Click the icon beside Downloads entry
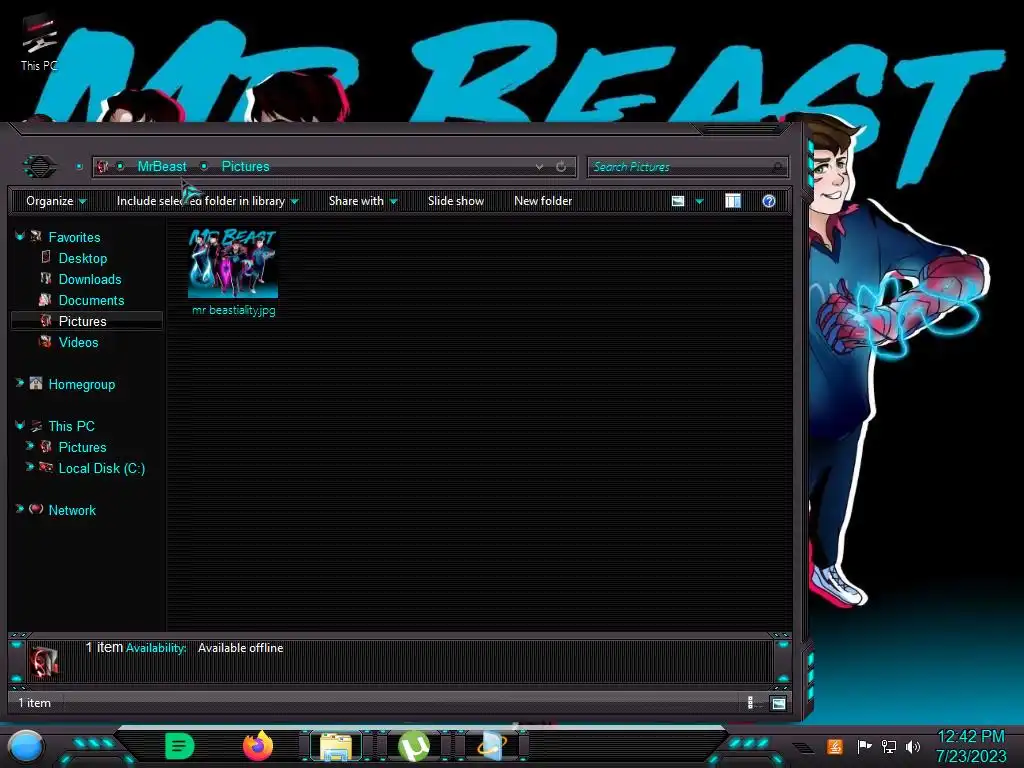This screenshot has width=1024, height=768. click(x=46, y=278)
